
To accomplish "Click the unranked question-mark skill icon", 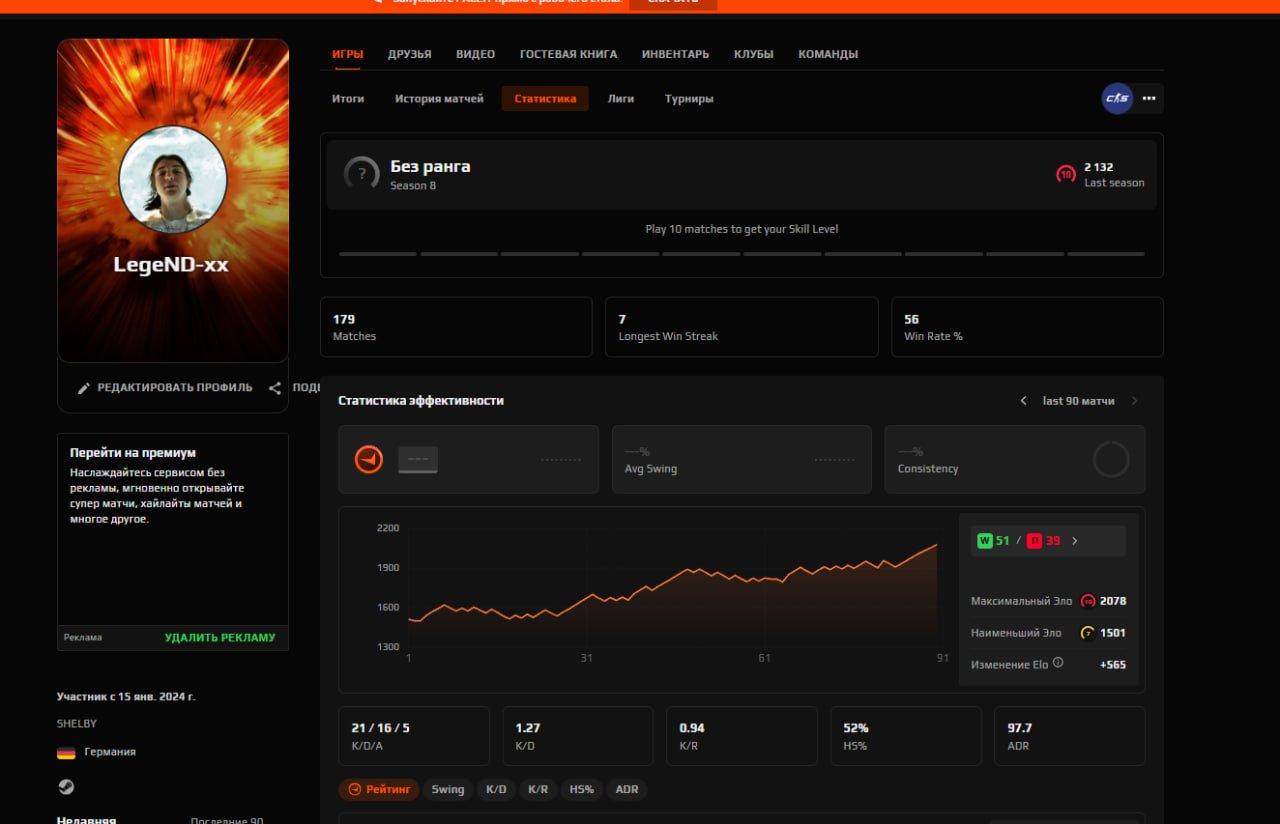I will (362, 174).
